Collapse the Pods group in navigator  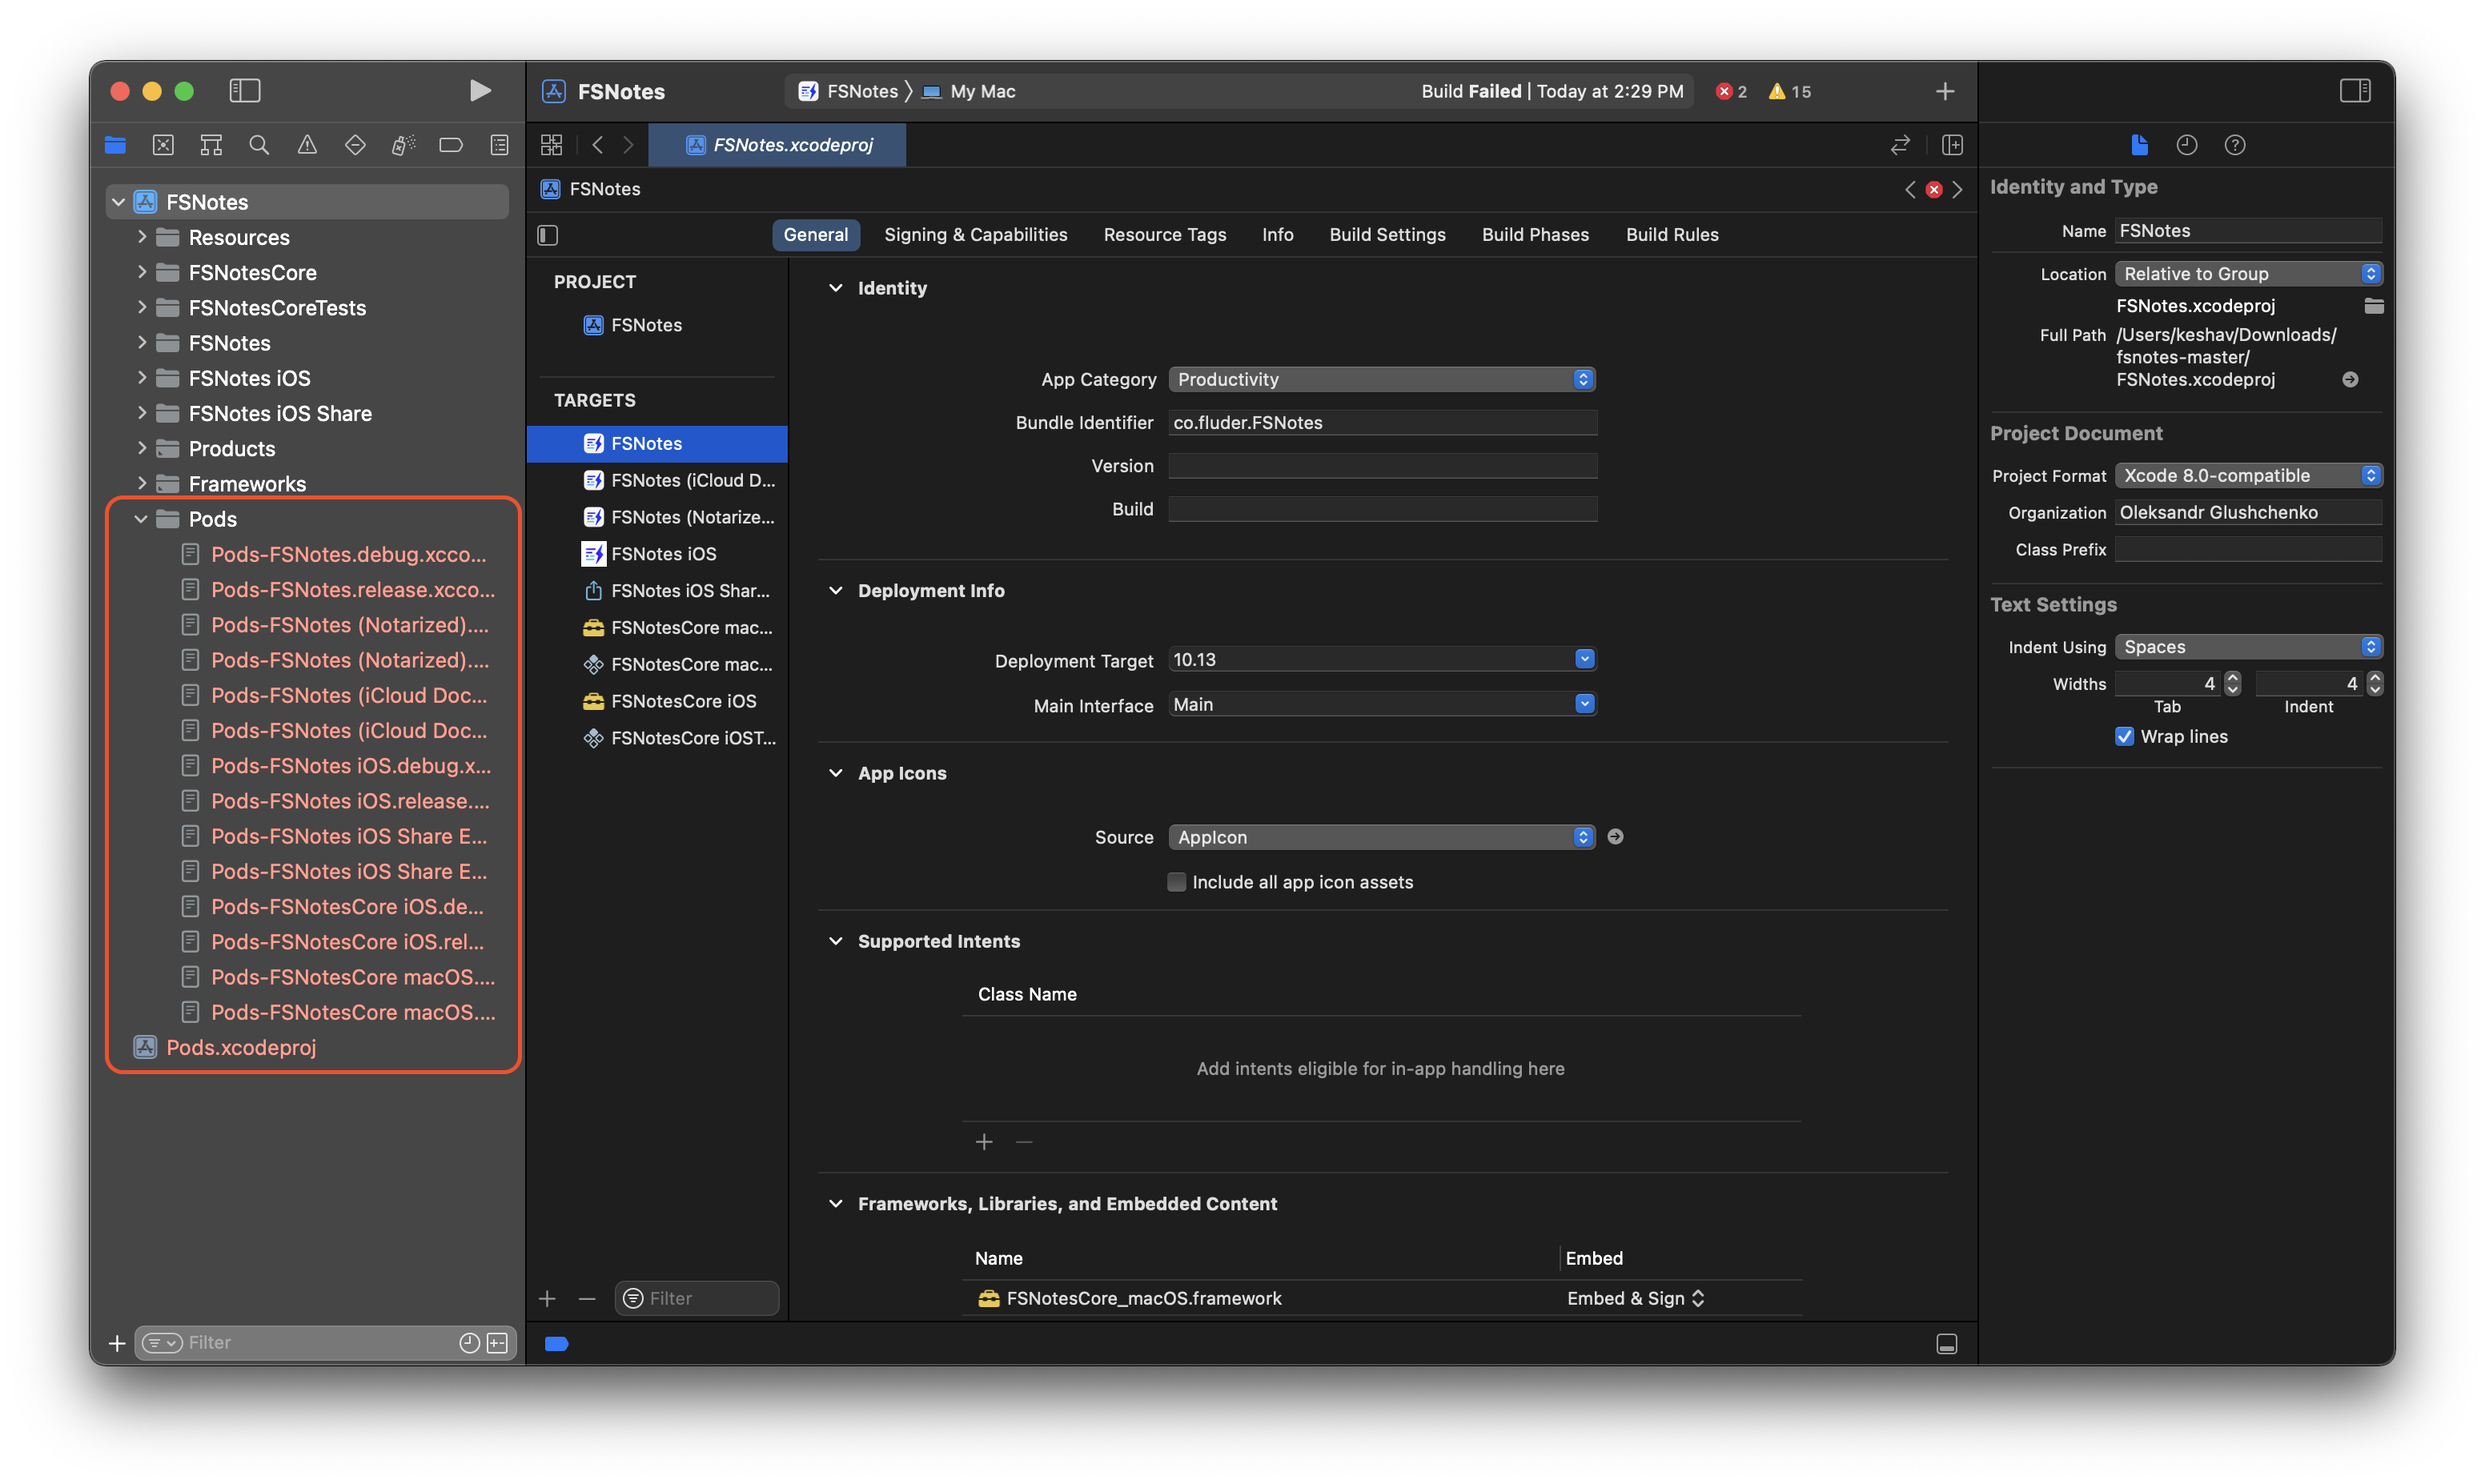[140, 518]
